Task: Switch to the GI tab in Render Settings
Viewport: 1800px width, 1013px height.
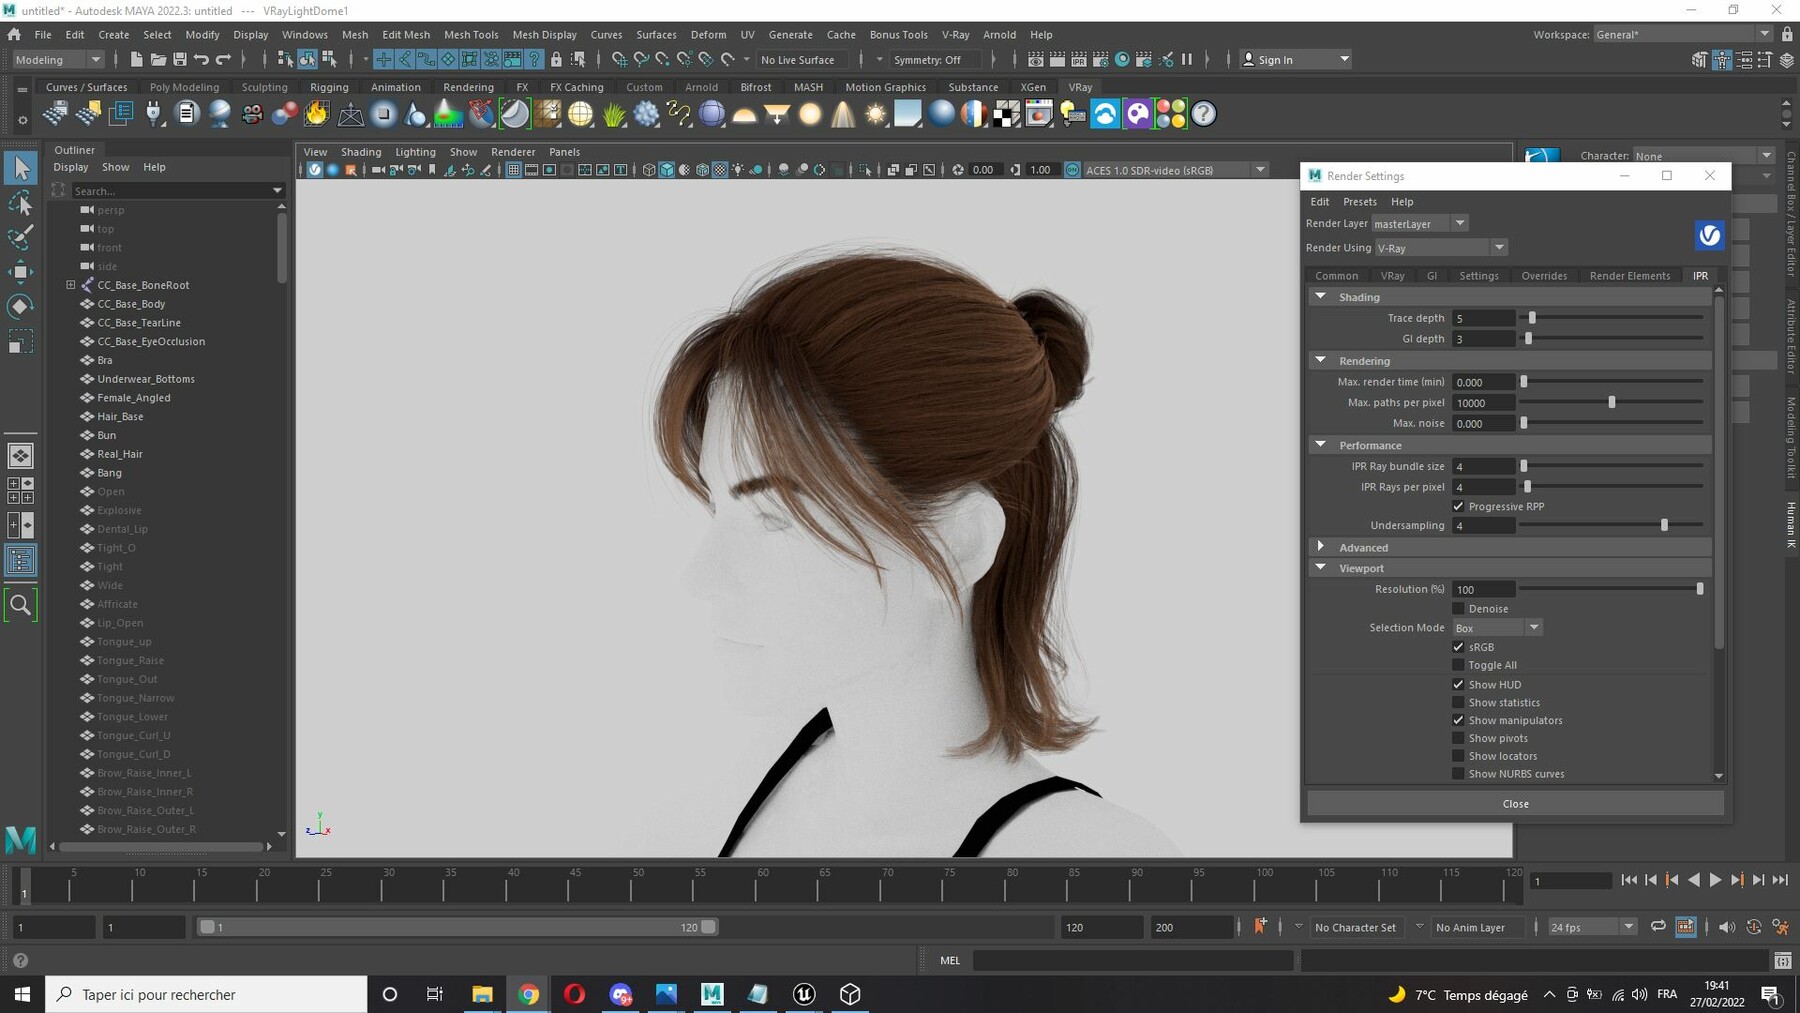Action: [x=1431, y=276]
